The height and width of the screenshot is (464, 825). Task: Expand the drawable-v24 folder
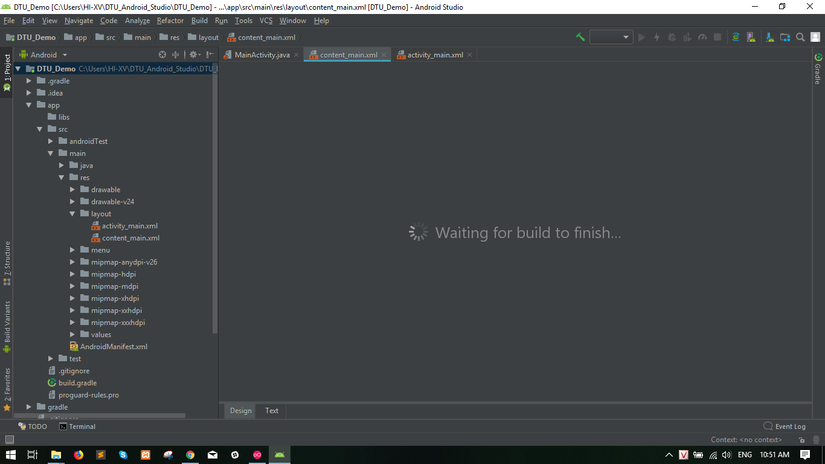tap(73, 202)
